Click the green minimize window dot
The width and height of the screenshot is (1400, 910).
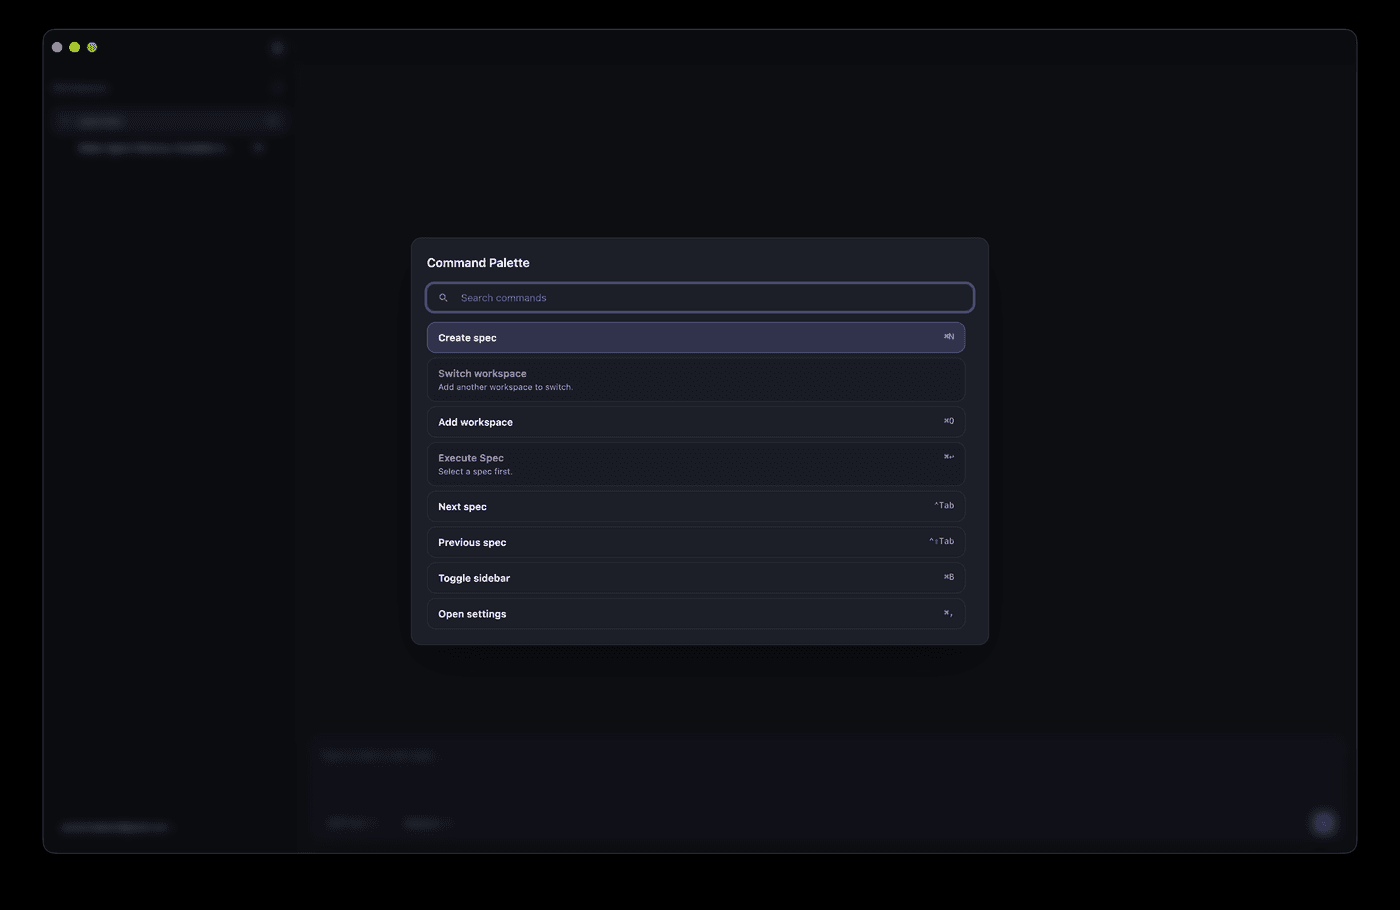pos(74,47)
